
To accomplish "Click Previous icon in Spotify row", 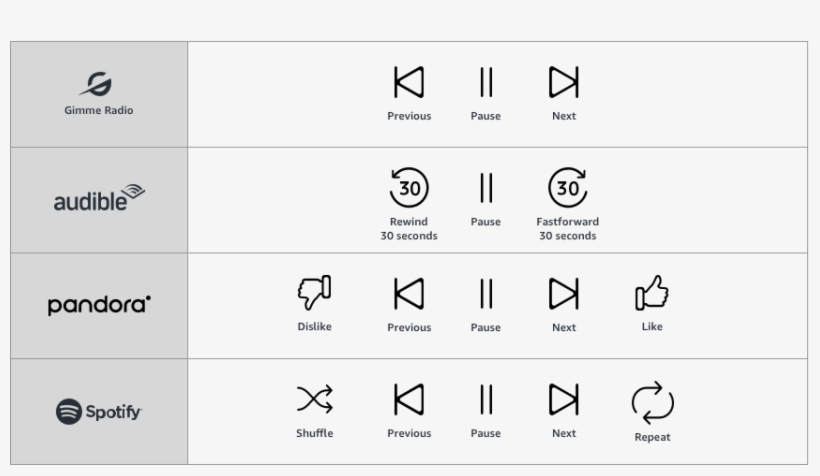I will pos(408,399).
